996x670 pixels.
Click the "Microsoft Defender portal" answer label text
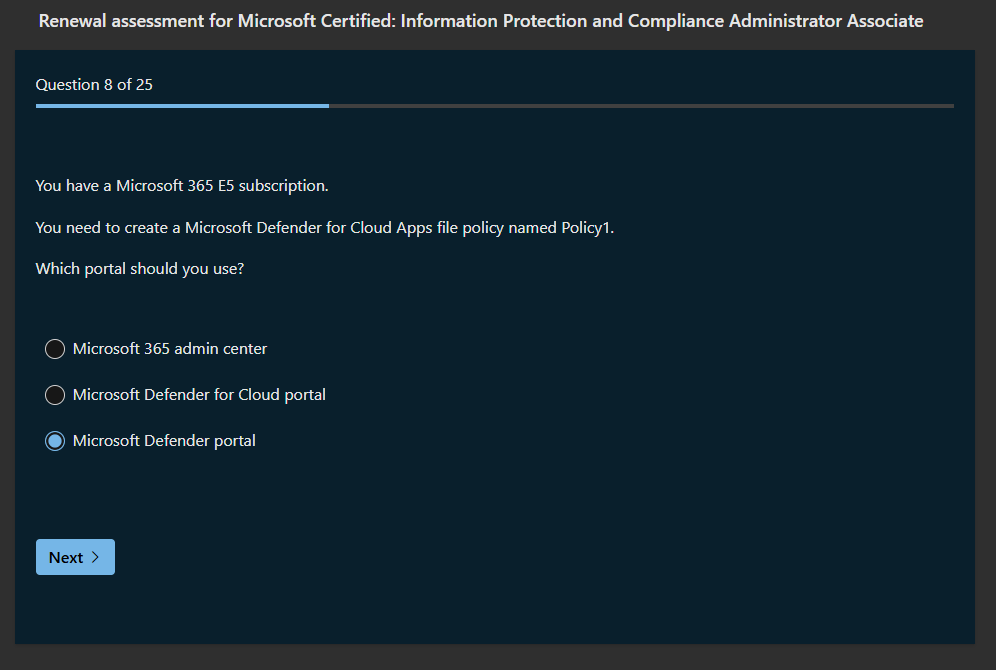pos(164,441)
